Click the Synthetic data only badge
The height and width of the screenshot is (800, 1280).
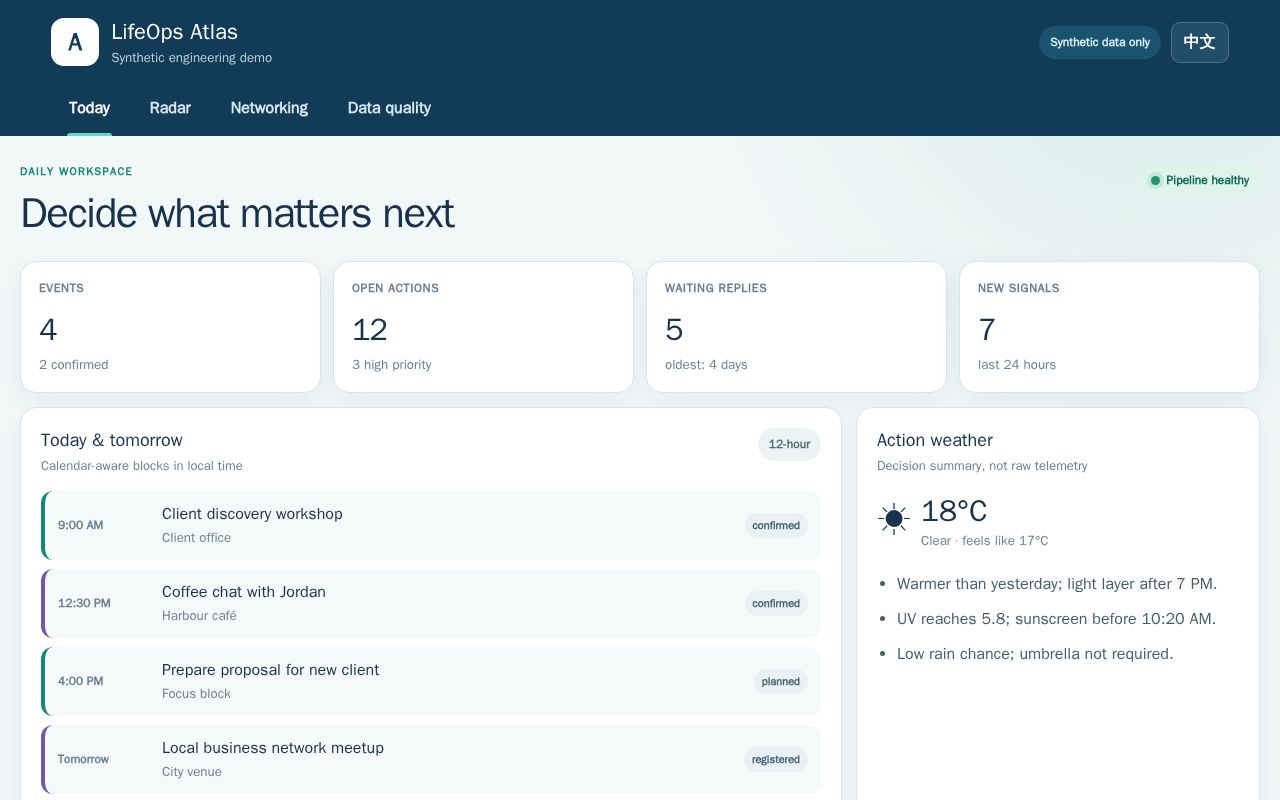coord(1100,42)
